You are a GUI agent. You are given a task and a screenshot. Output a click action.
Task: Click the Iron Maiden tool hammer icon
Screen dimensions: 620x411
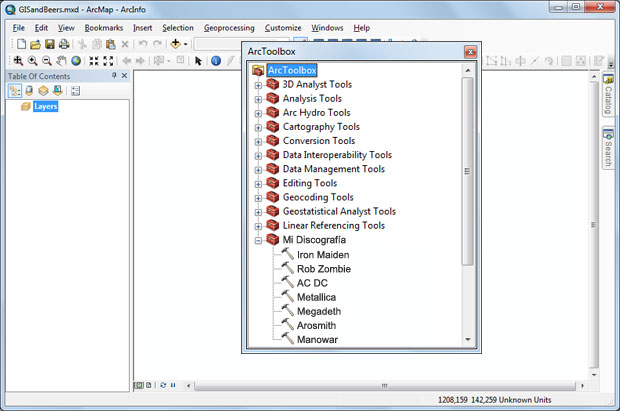click(288, 254)
